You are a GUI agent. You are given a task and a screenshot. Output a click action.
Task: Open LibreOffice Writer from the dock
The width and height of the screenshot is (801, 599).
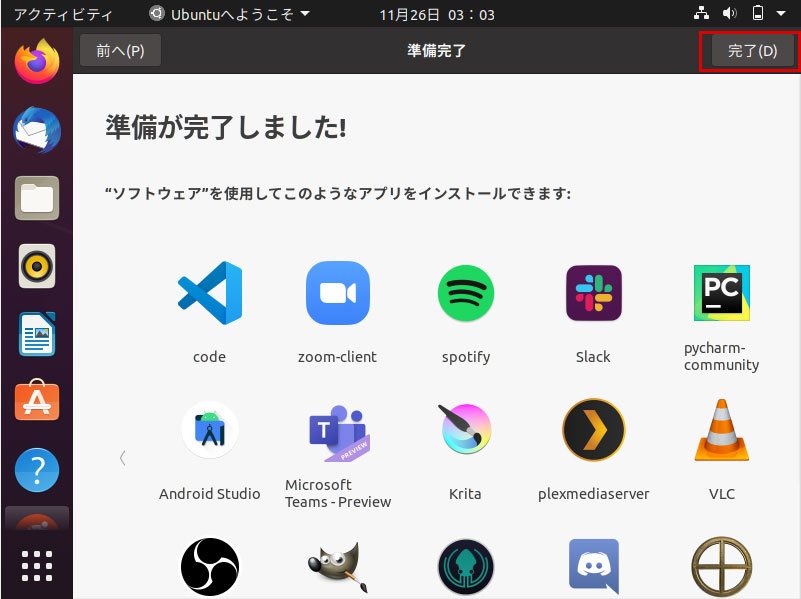[x=37, y=334]
